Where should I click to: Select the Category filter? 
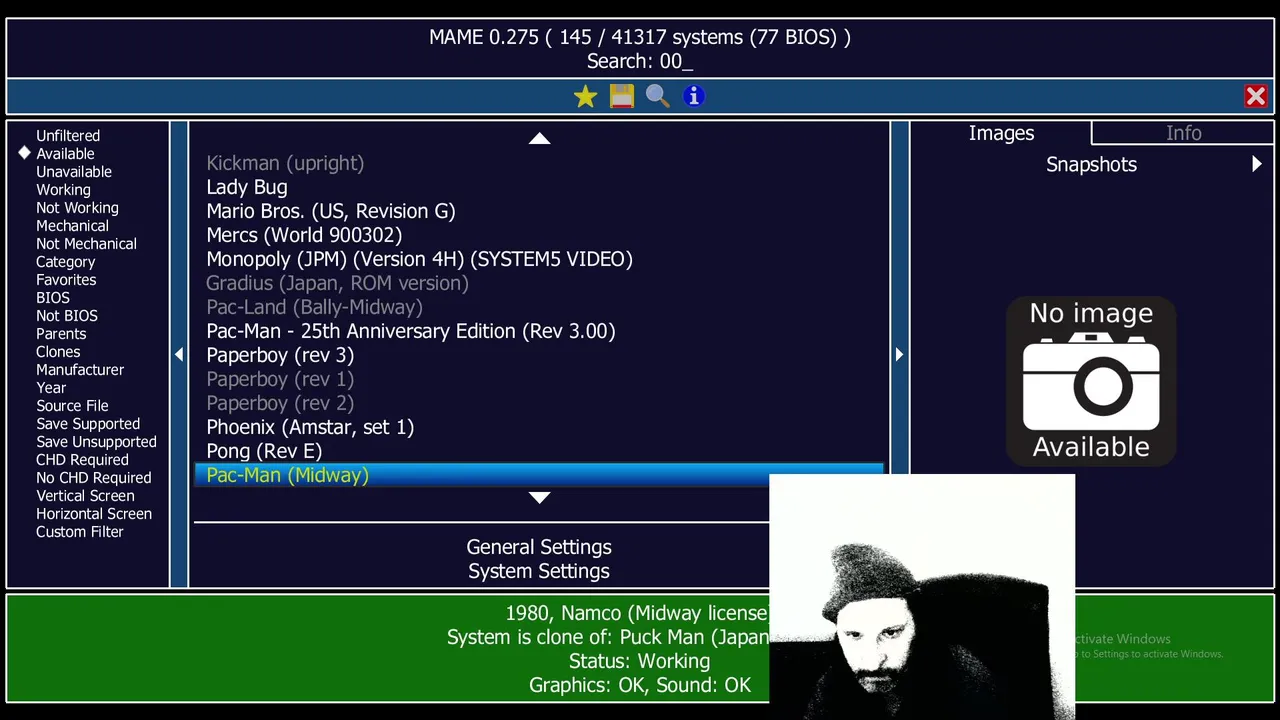(x=65, y=262)
